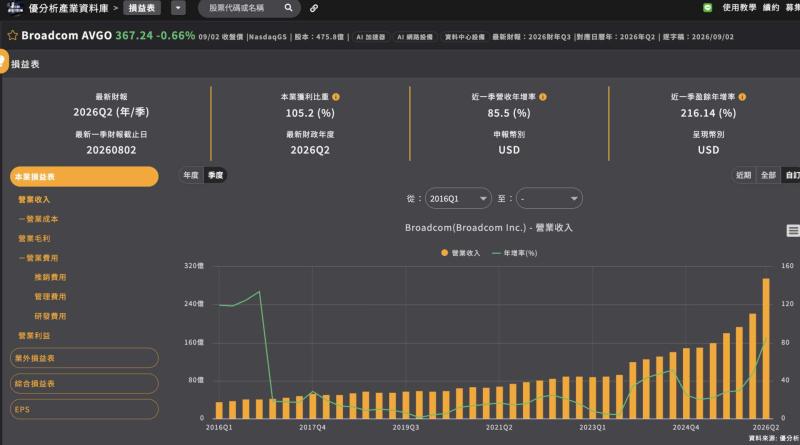Switch to 年度 view
This screenshot has height=445, width=800.
coord(191,175)
